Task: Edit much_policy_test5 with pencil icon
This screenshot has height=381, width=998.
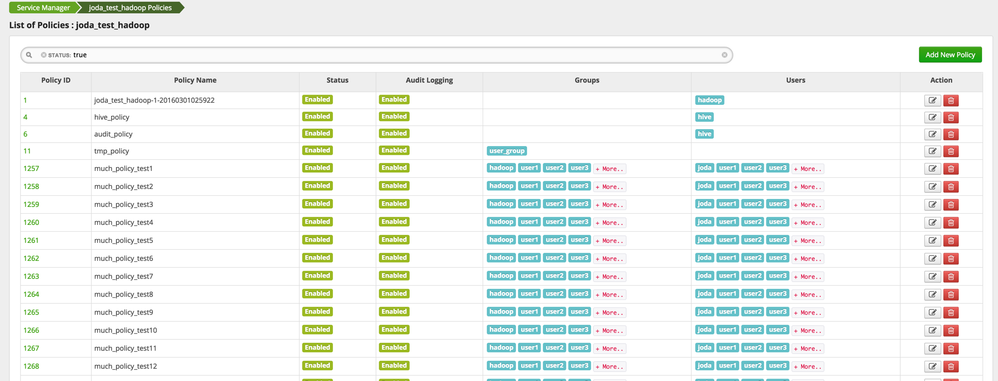Action: pos(932,240)
